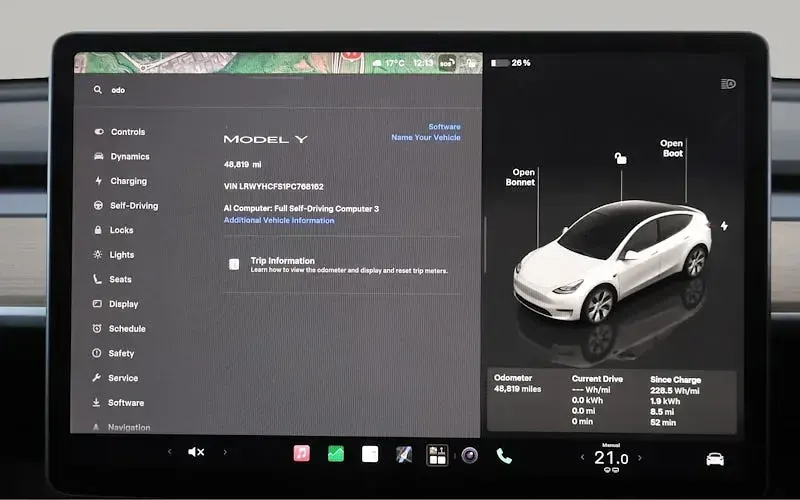Open the white square app icon
The image size is (800, 500).
coord(370,454)
